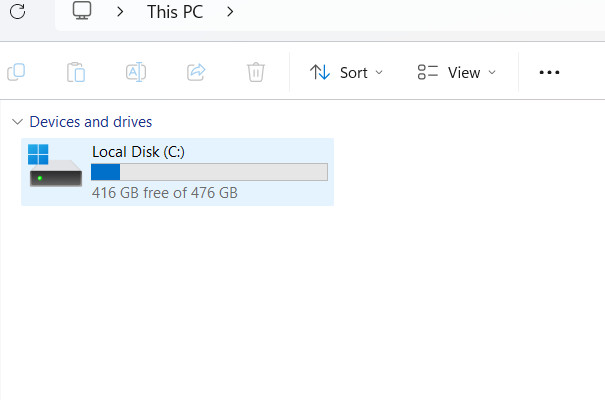Collapse the Devices and drives group
Viewport: 605px width, 400px height.
(x=17, y=122)
